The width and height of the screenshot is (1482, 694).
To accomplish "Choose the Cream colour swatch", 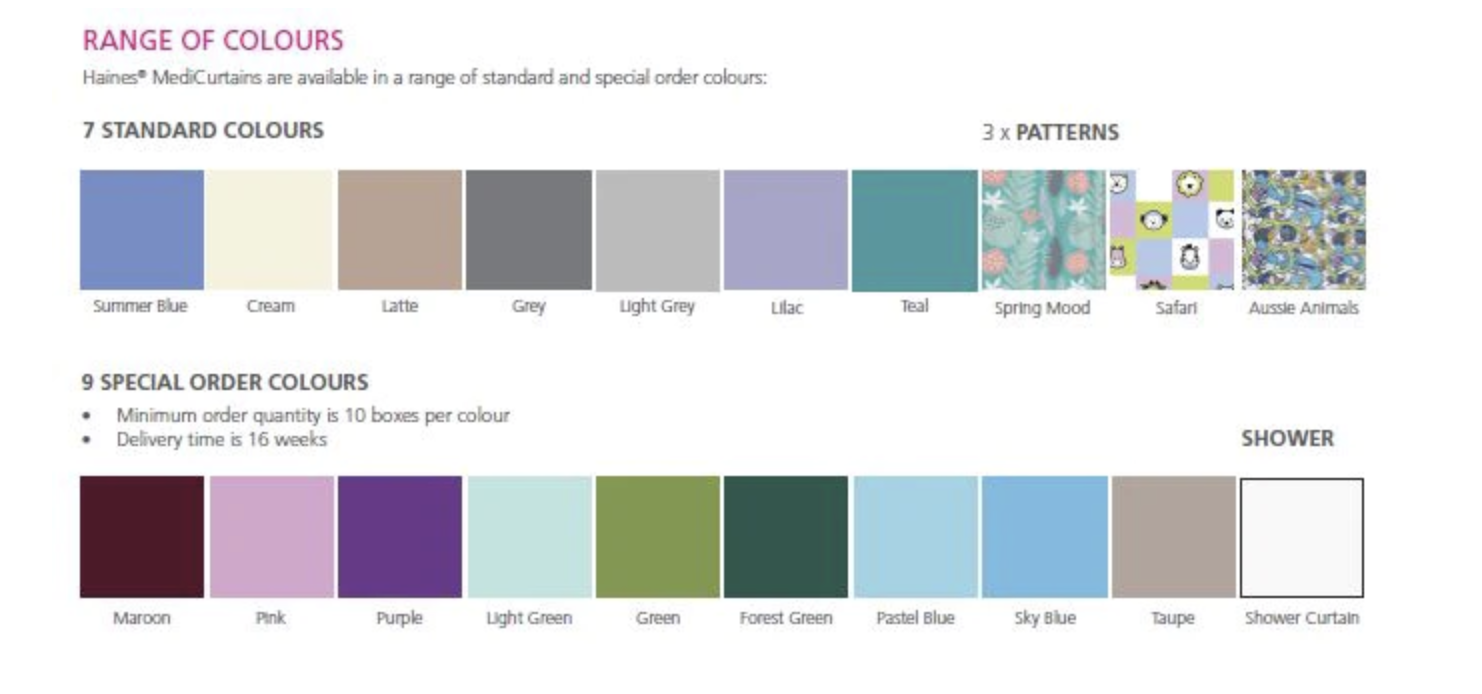I will pyautogui.click(x=270, y=230).
